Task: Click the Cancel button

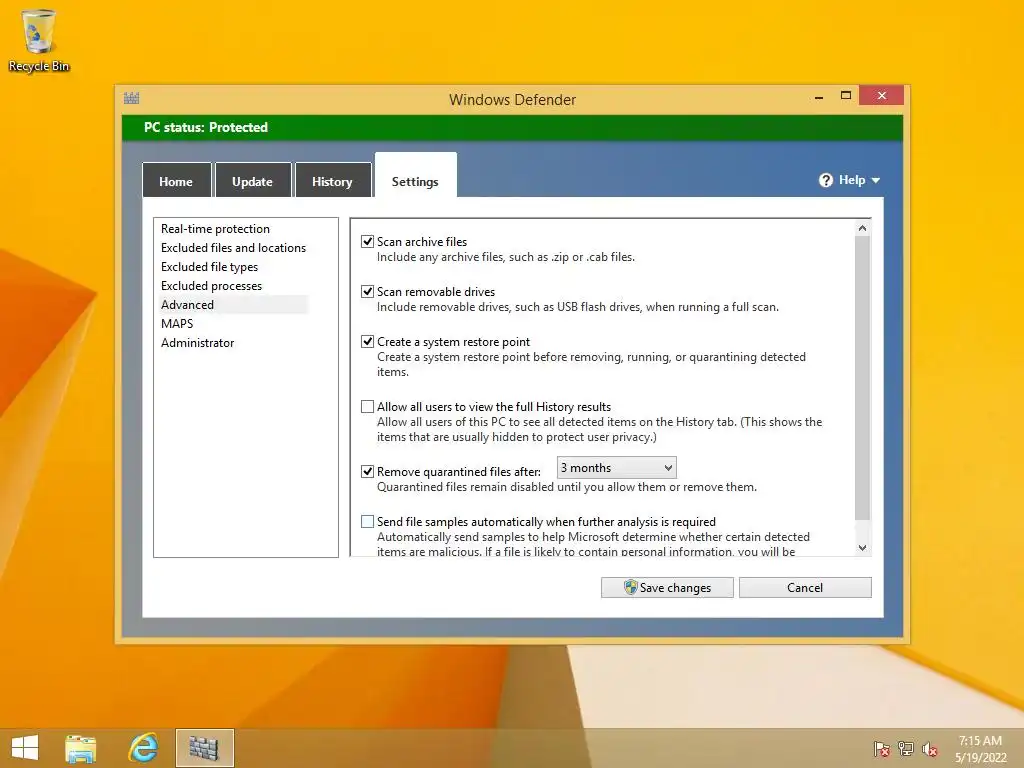Action: [x=805, y=587]
